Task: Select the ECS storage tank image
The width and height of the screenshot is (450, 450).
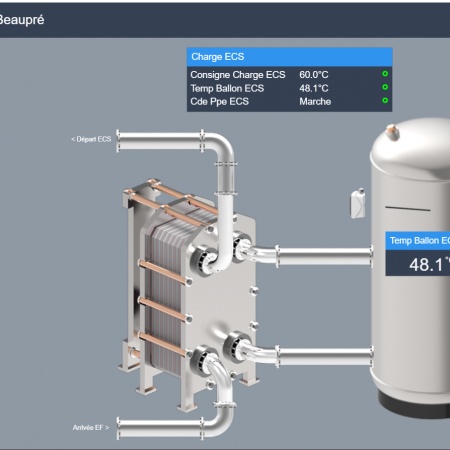Action: pos(410,268)
